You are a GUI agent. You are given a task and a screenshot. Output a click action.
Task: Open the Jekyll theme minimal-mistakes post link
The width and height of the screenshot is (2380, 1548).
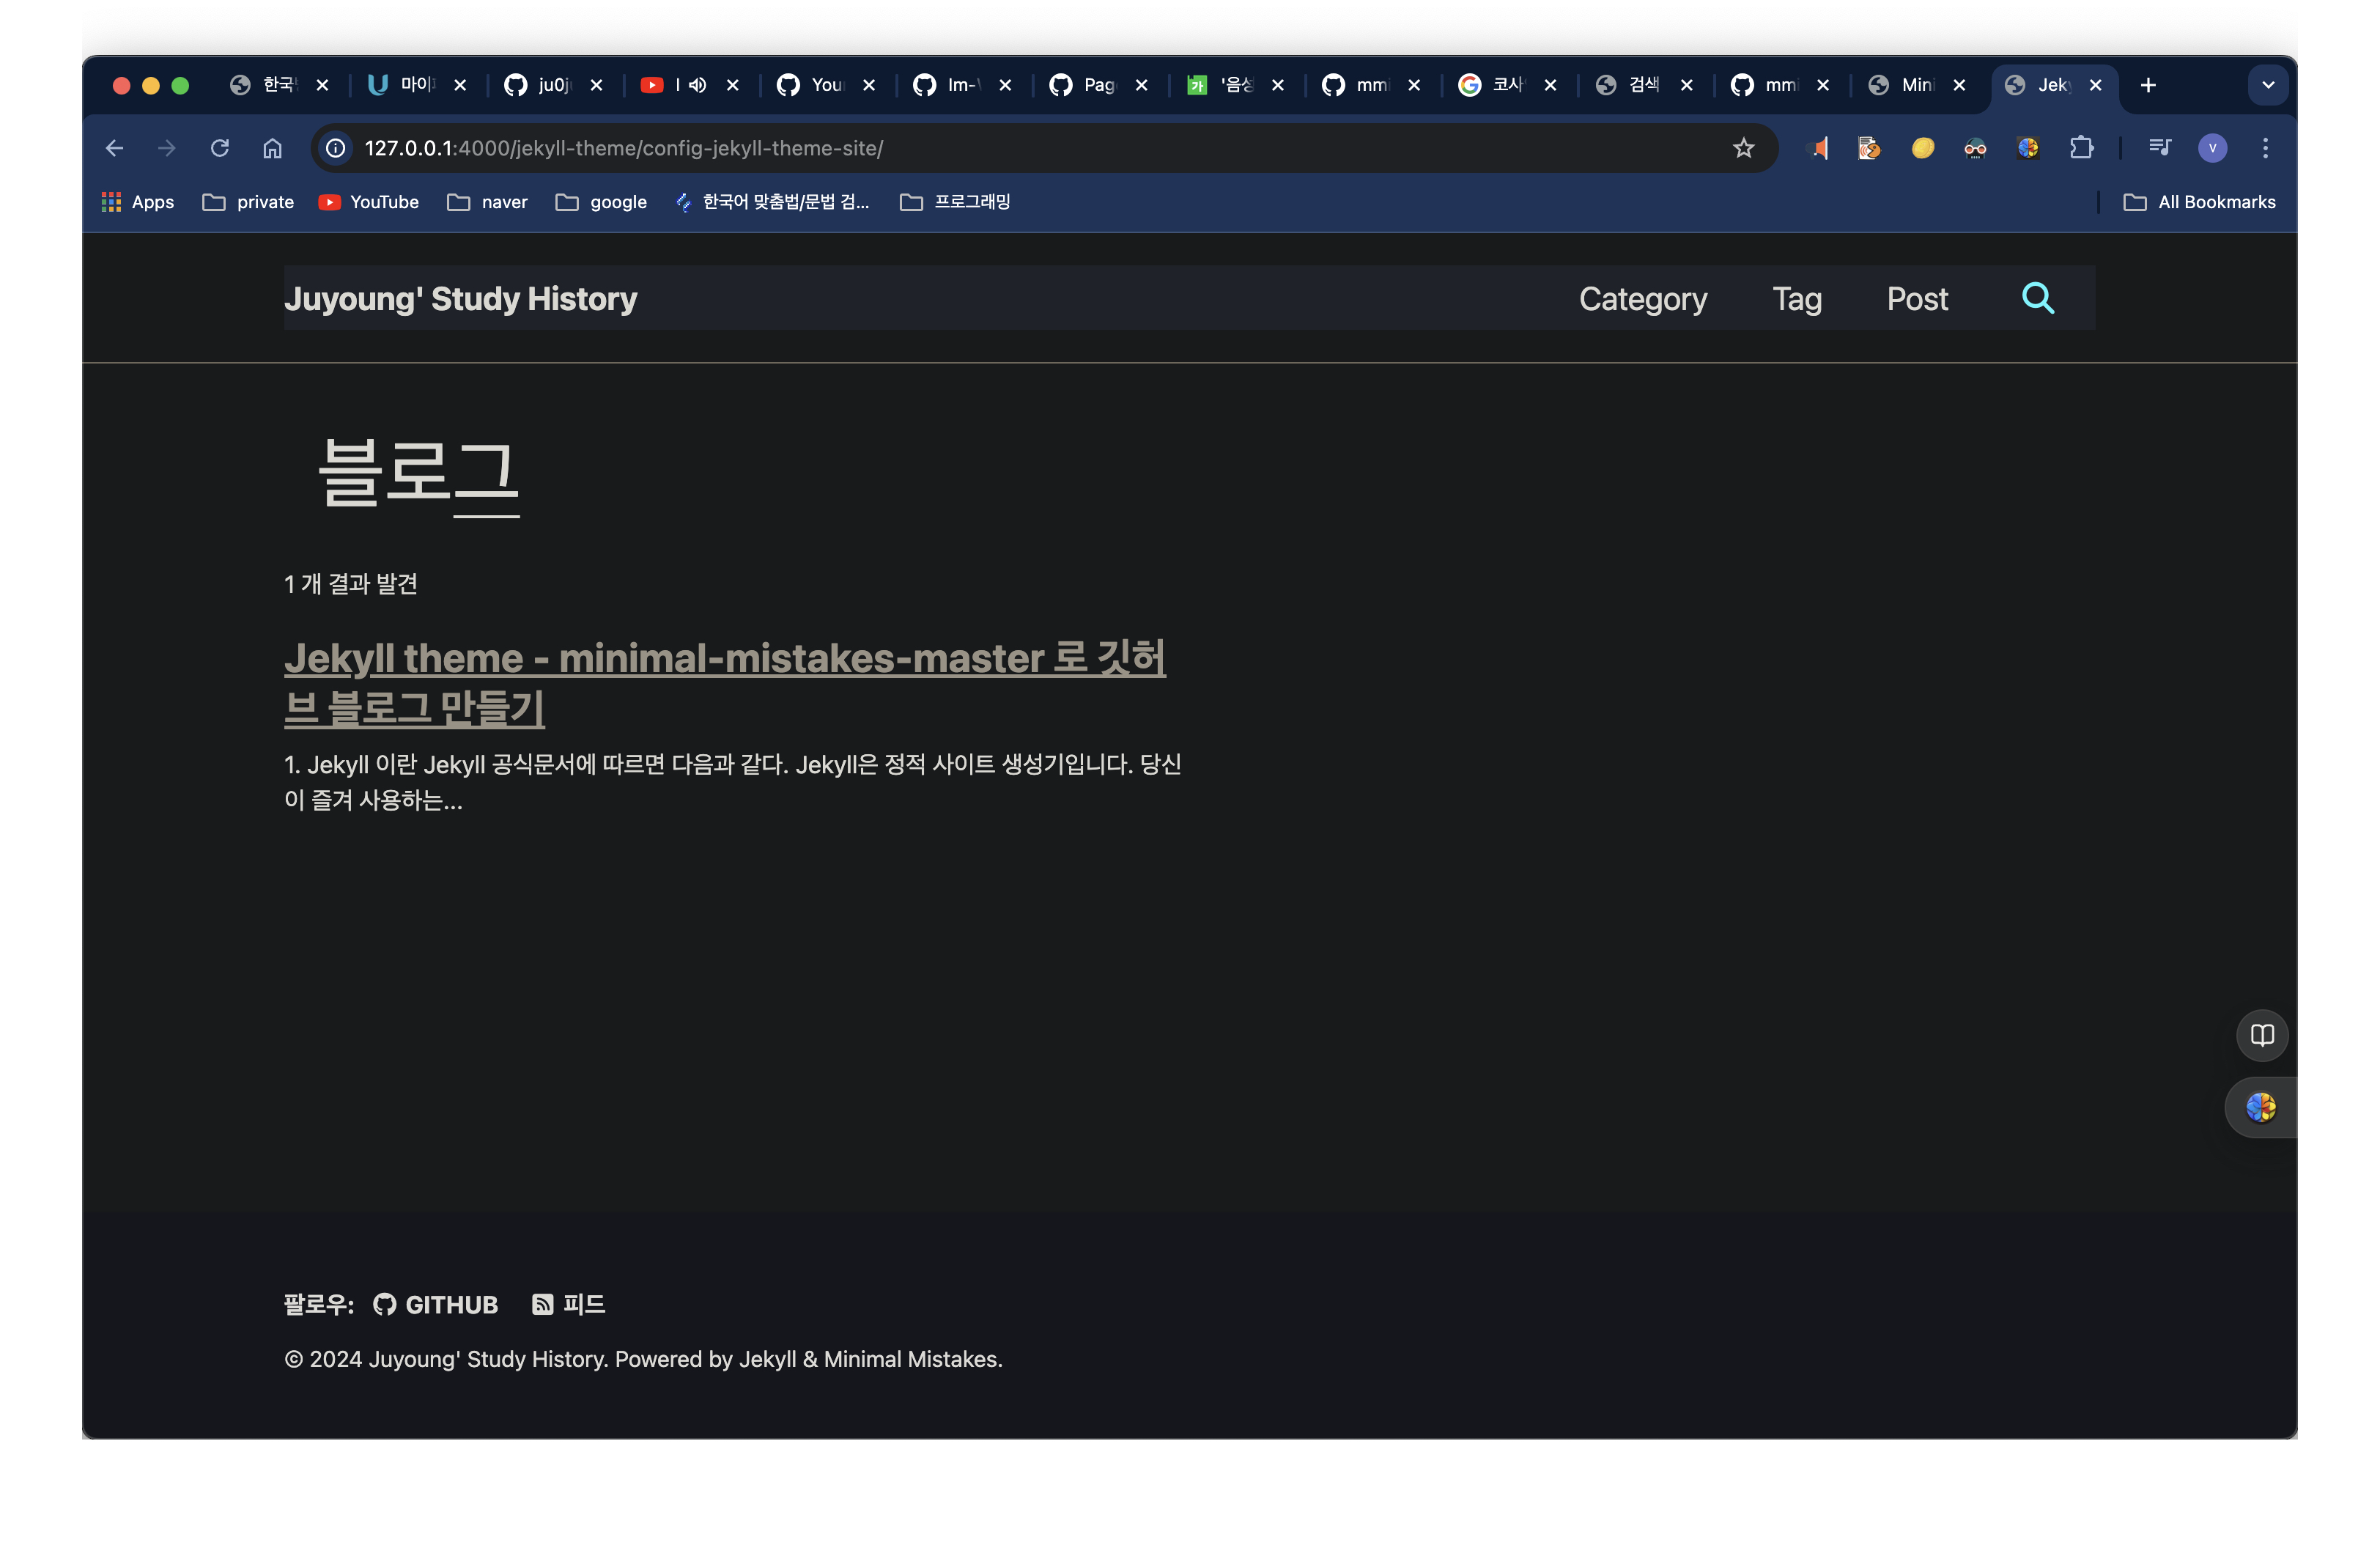pos(724,659)
